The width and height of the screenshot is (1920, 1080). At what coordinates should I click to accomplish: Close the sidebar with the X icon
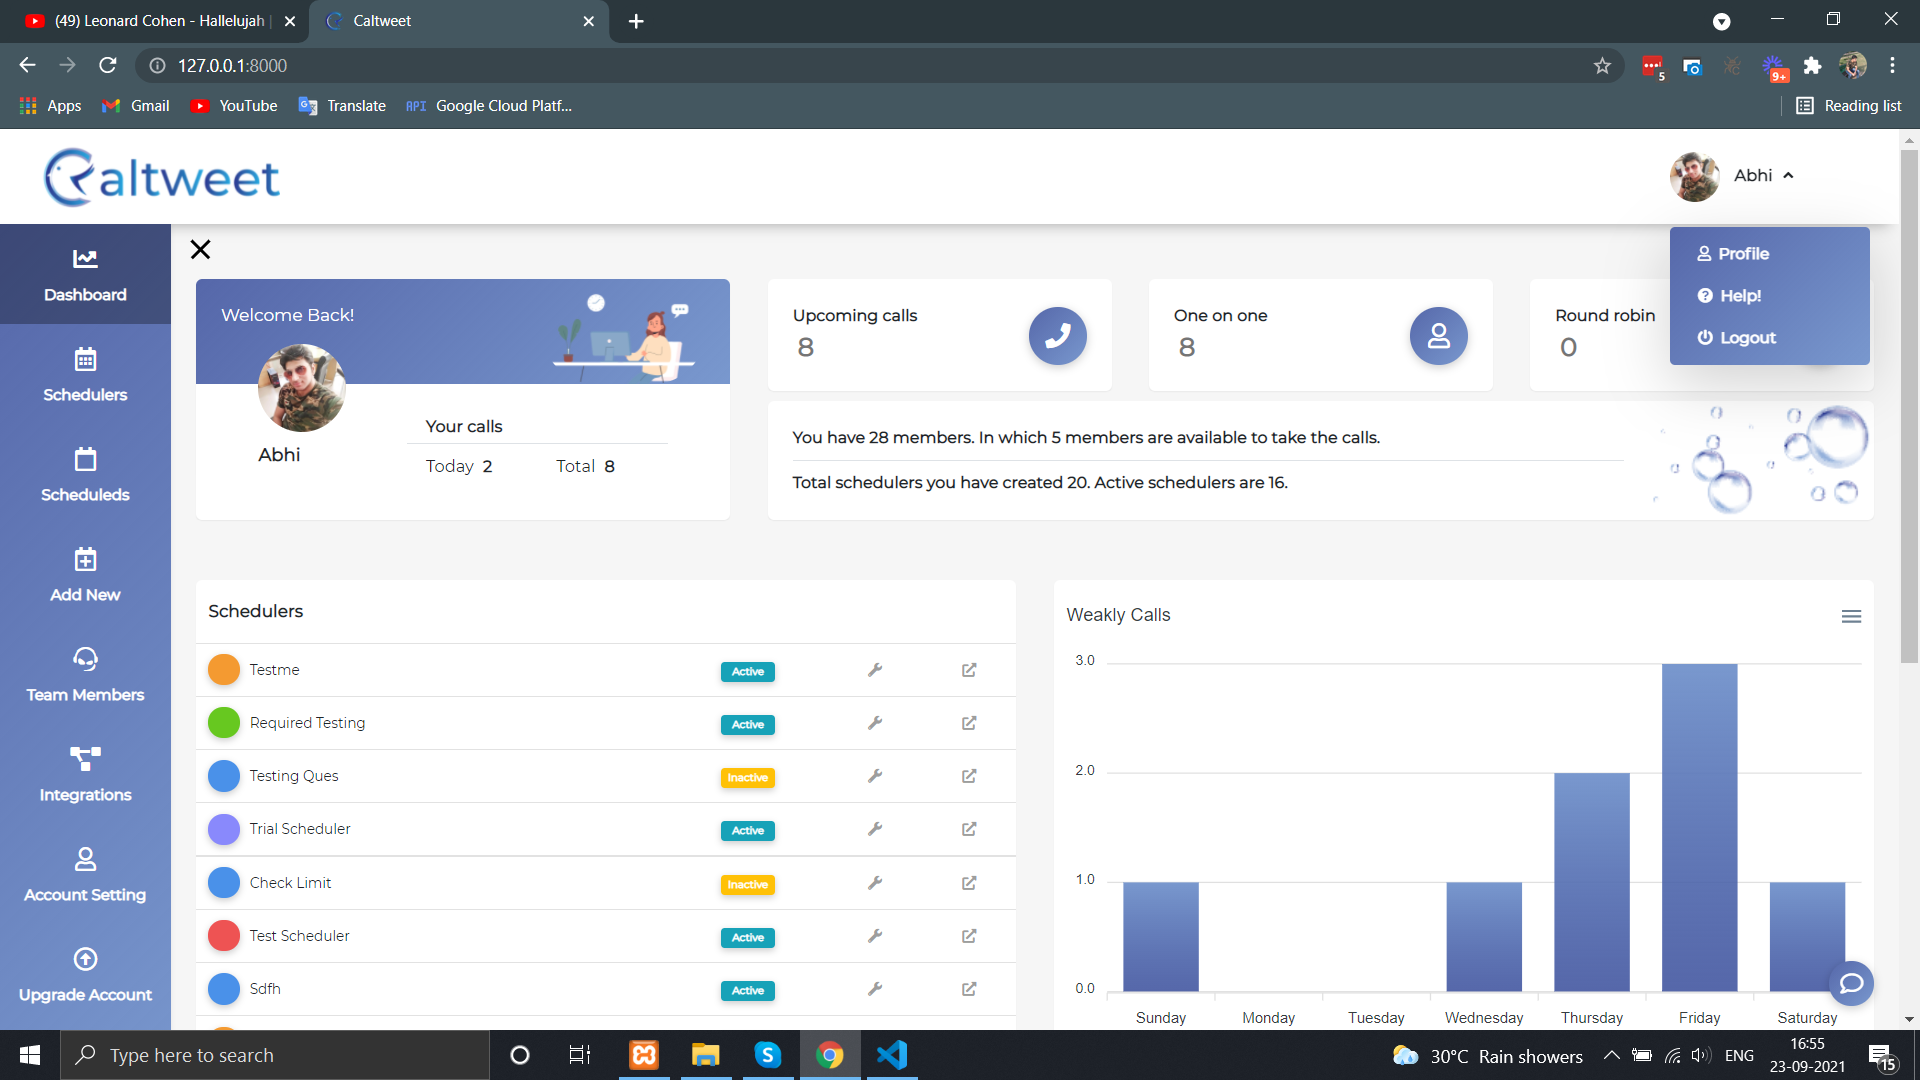[x=200, y=249]
